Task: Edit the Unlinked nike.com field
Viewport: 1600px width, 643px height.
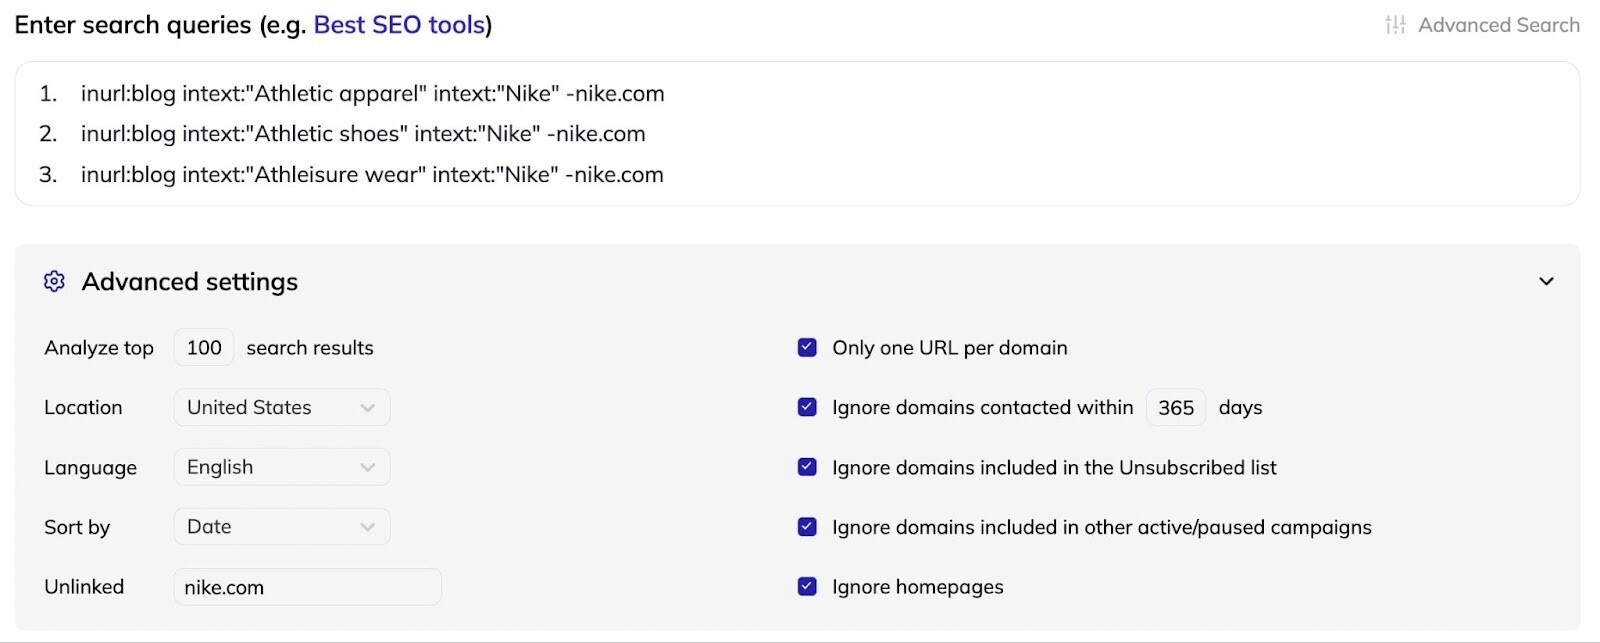Action: 307,587
